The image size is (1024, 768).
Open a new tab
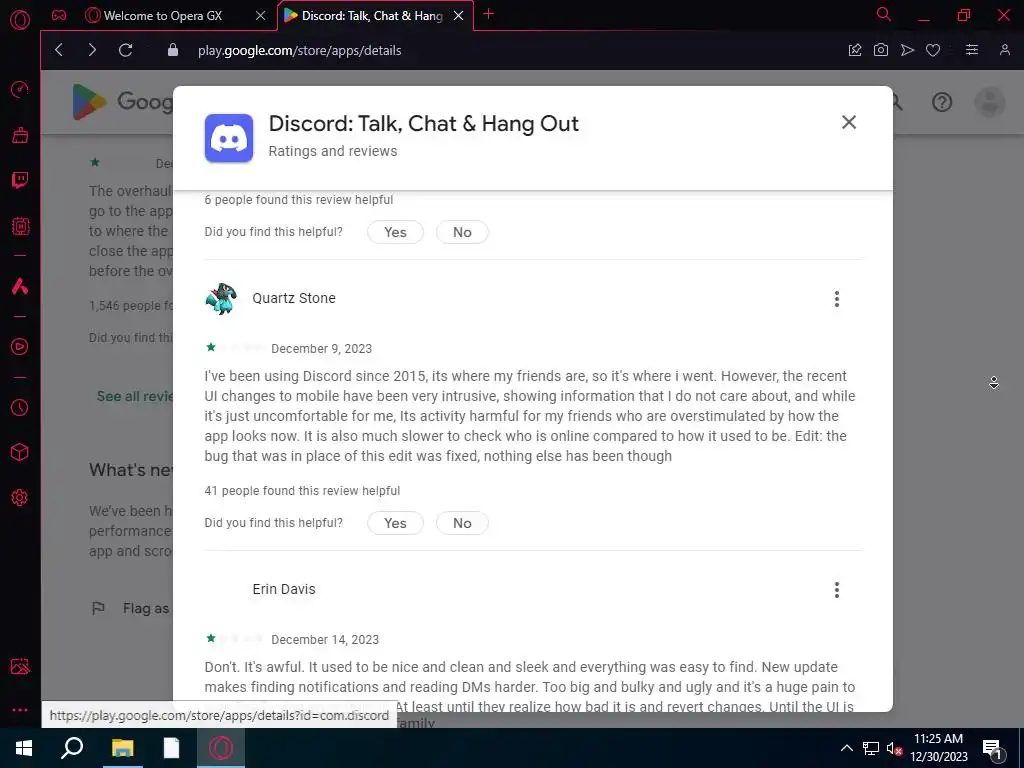pos(488,14)
